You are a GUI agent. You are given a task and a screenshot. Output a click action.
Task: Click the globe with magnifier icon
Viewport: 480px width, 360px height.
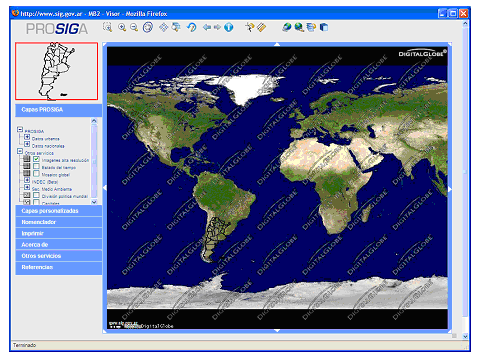coord(299,27)
